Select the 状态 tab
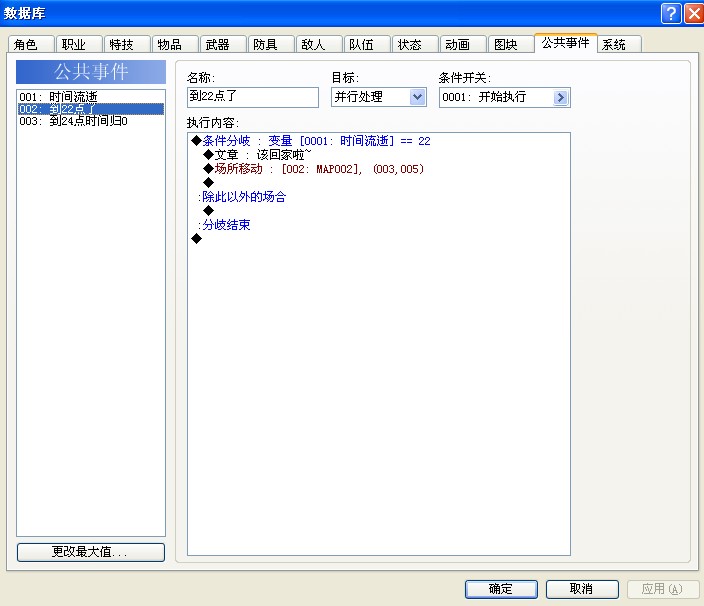Viewport: 704px width, 606px height. coord(415,44)
